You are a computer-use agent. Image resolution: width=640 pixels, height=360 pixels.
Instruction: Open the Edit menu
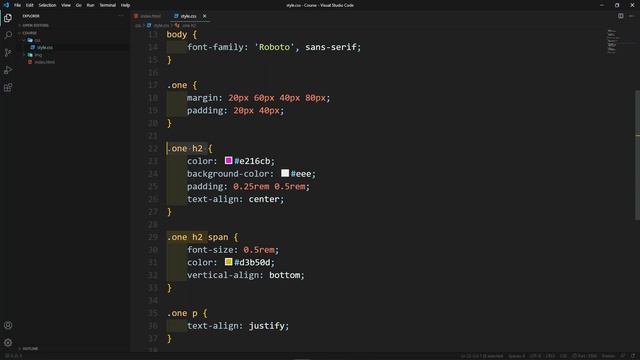coord(30,5)
